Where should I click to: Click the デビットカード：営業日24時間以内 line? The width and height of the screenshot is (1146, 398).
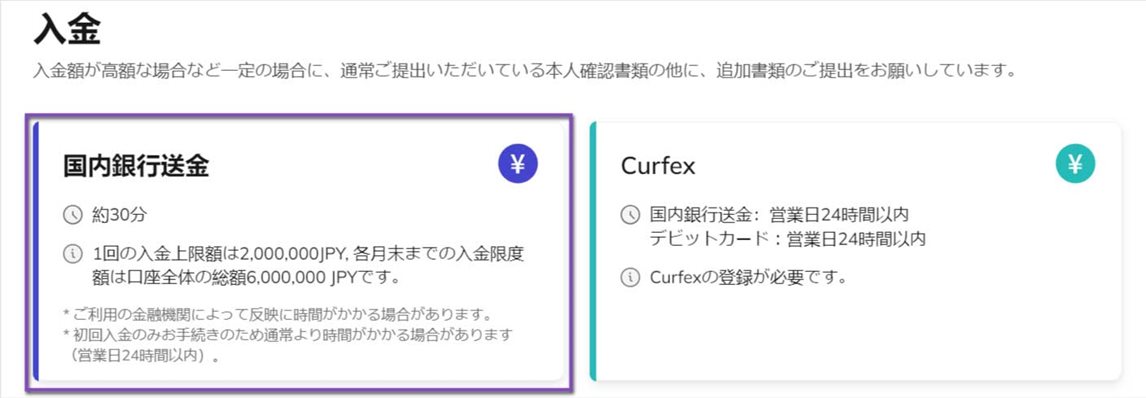coord(788,238)
